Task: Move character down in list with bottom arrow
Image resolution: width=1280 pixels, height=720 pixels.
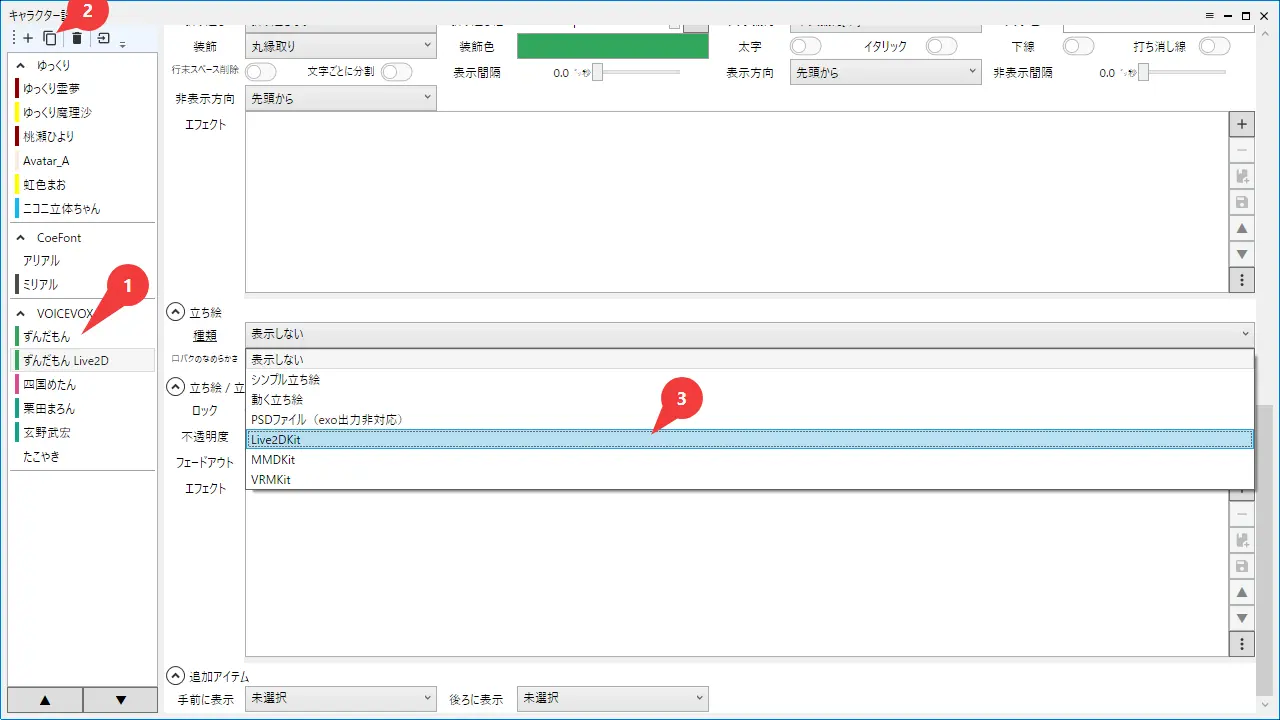Action: pyautogui.click(x=121, y=700)
